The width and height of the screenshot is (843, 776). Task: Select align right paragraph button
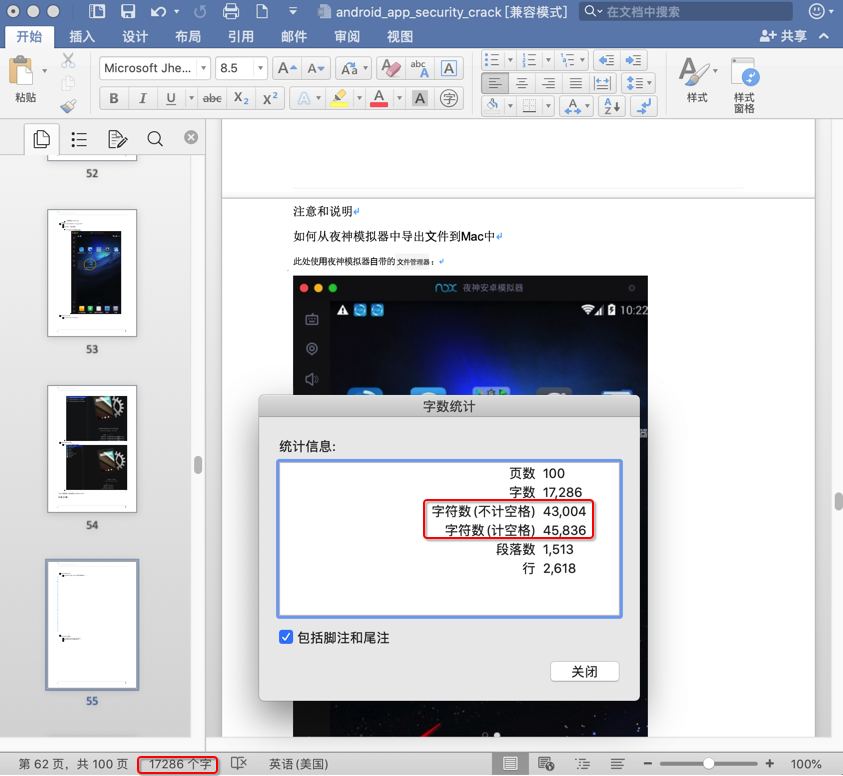548,83
